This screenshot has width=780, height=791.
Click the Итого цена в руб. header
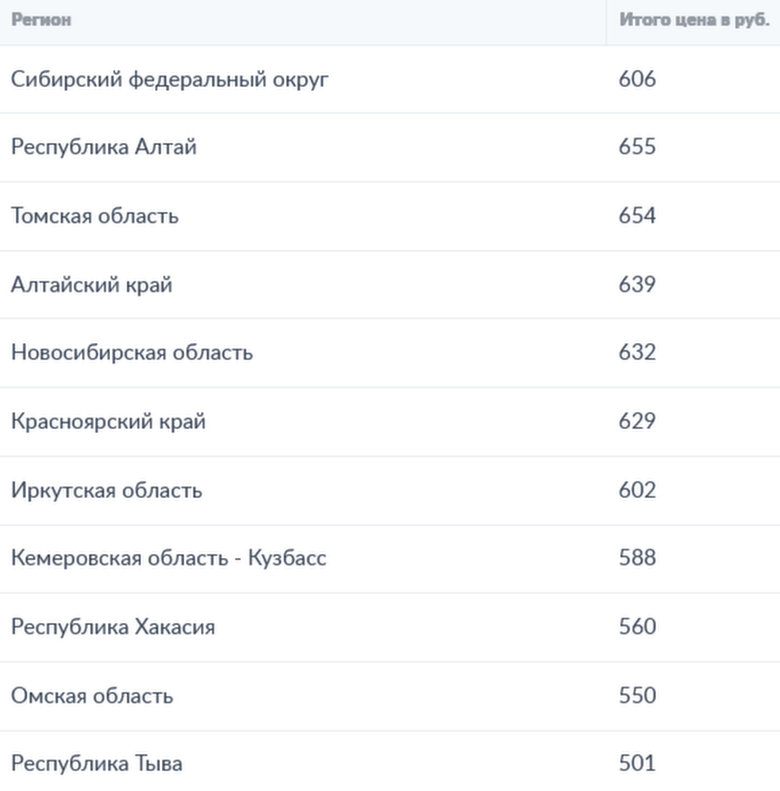point(694,20)
